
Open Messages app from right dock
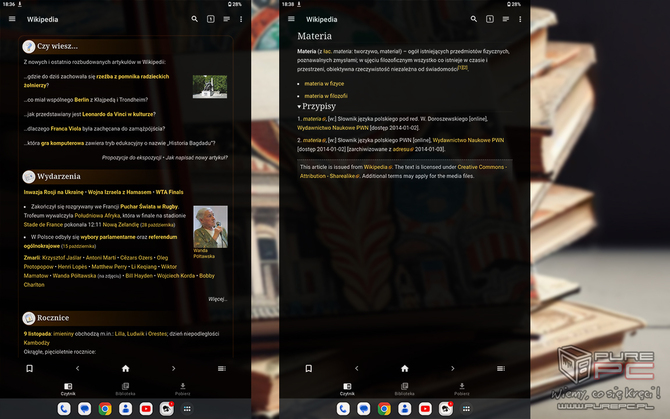[x=364, y=409]
